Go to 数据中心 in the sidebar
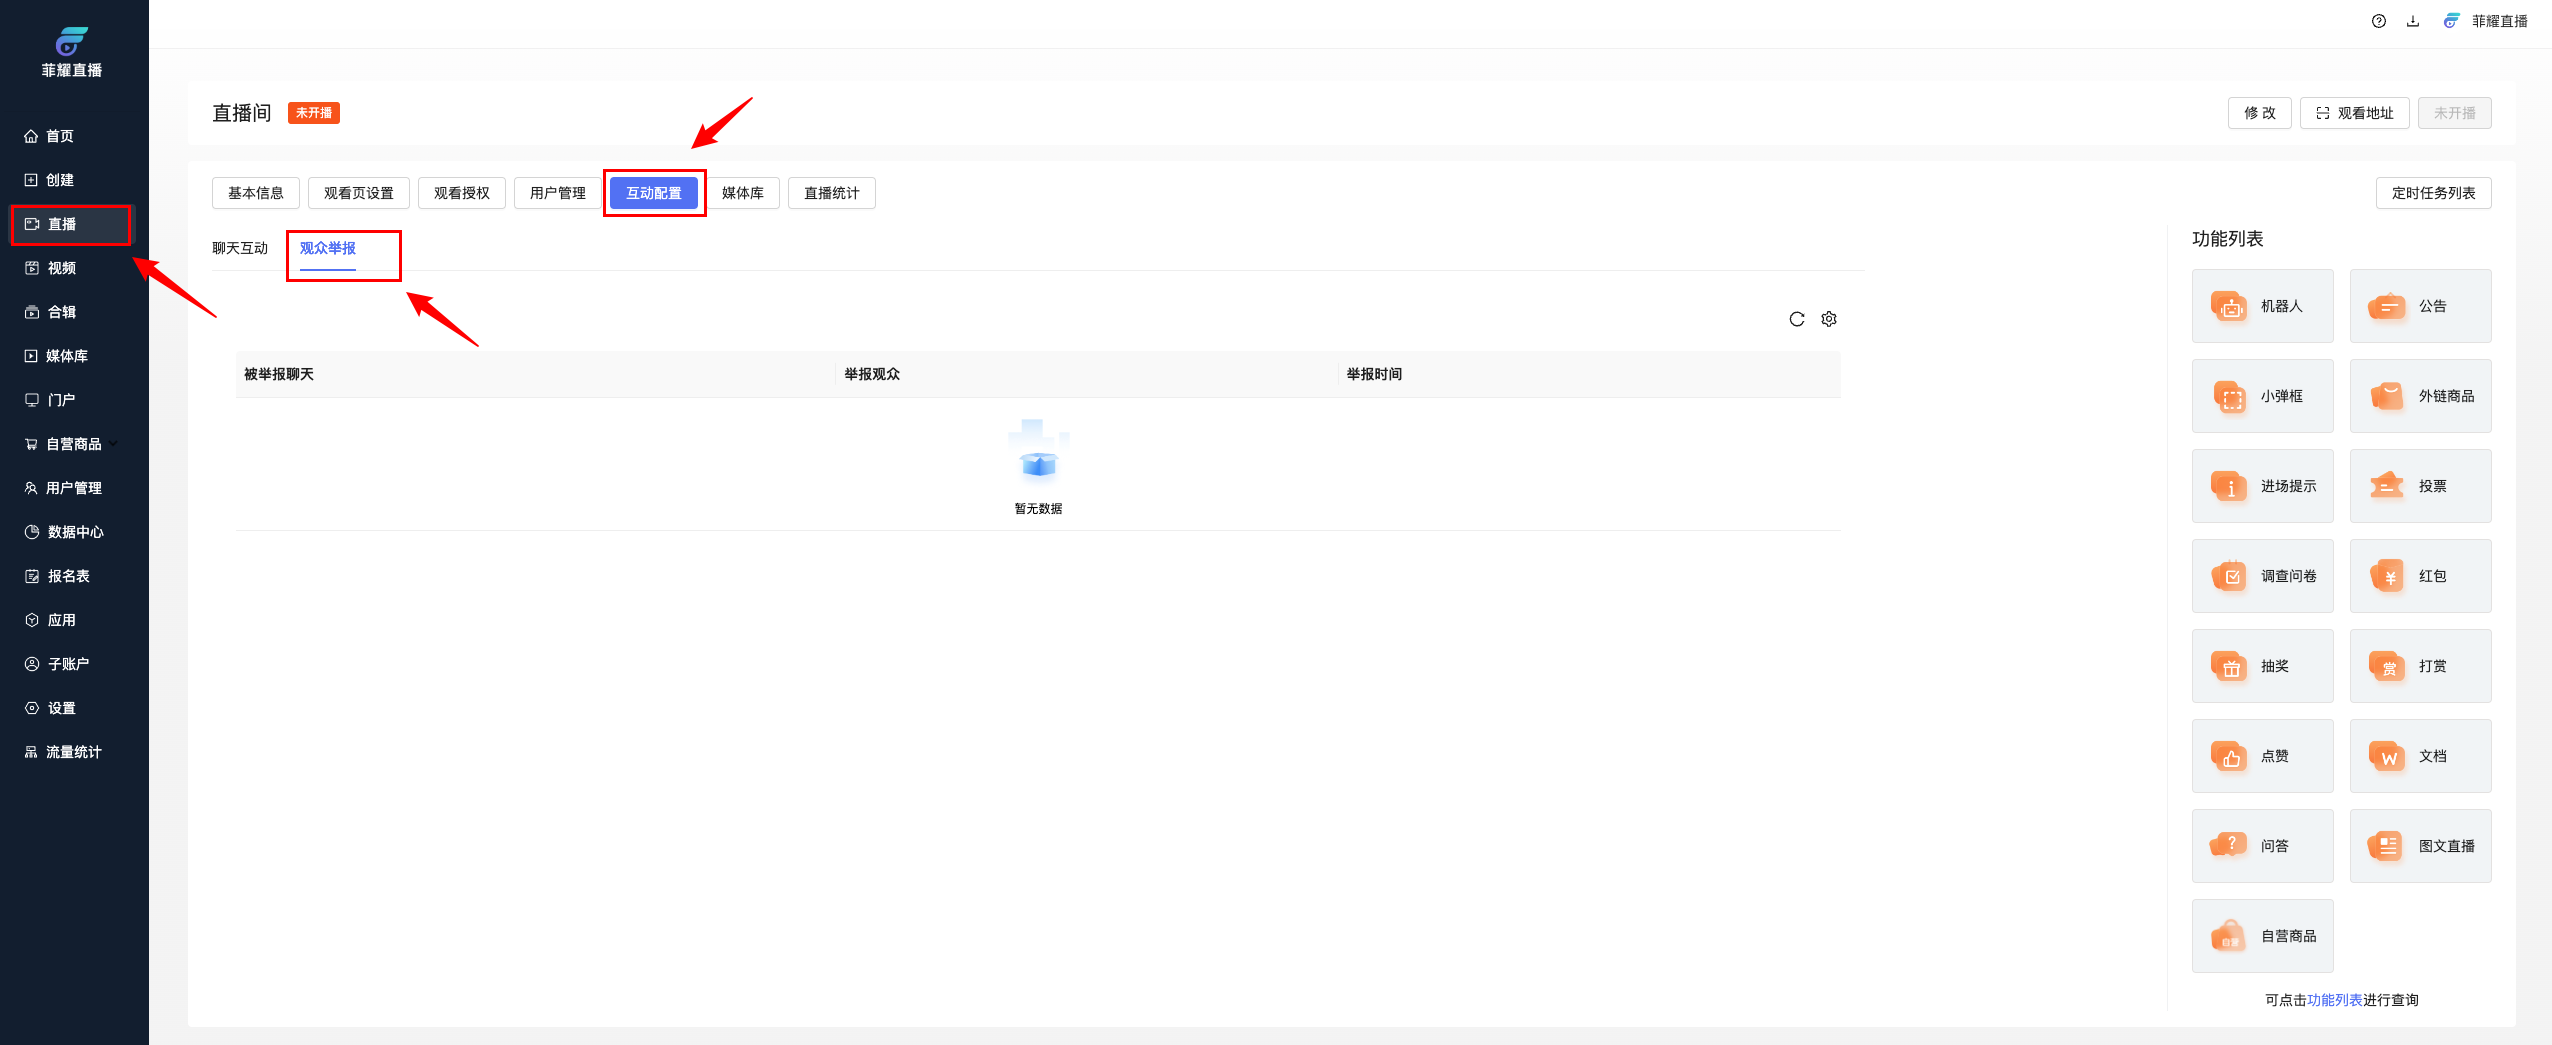The width and height of the screenshot is (2552, 1045). coord(75,532)
